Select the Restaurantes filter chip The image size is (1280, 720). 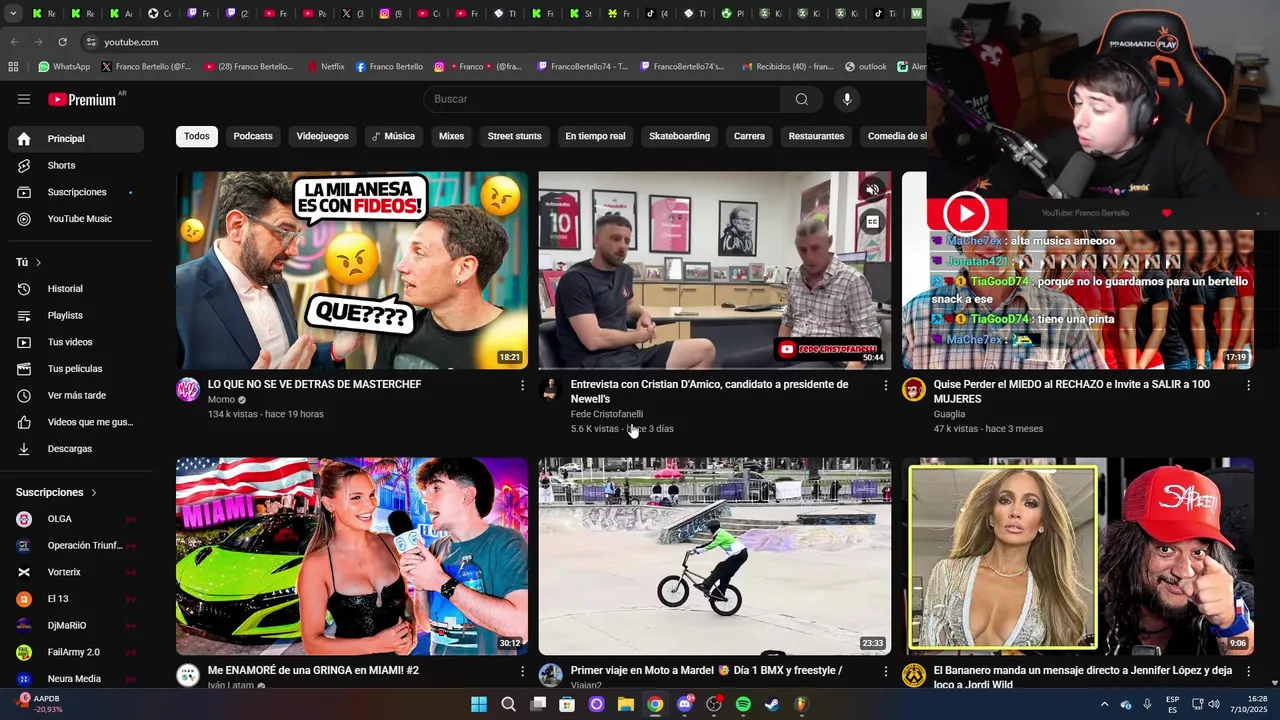click(816, 136)
